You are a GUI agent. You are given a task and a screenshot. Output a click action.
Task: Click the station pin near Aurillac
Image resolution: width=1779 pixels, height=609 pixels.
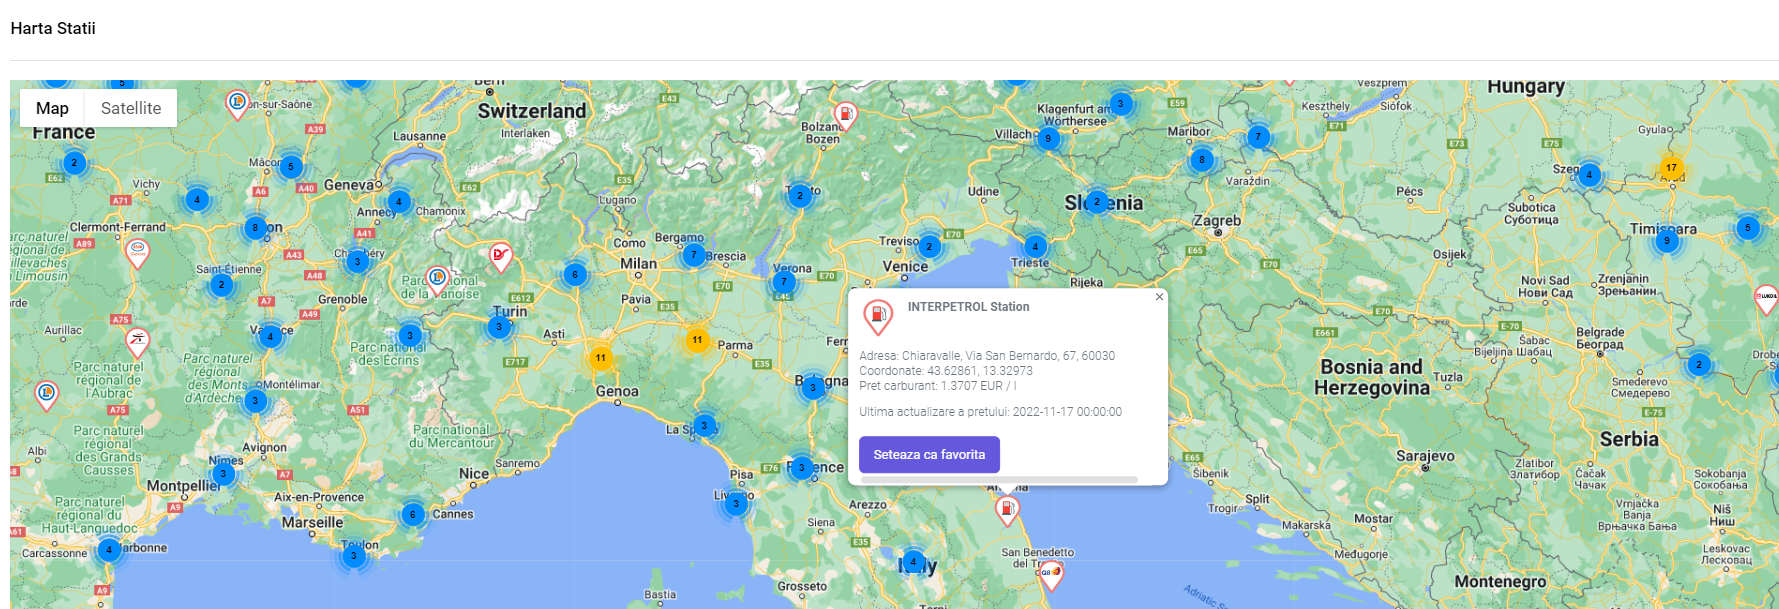tap(138, 341)
